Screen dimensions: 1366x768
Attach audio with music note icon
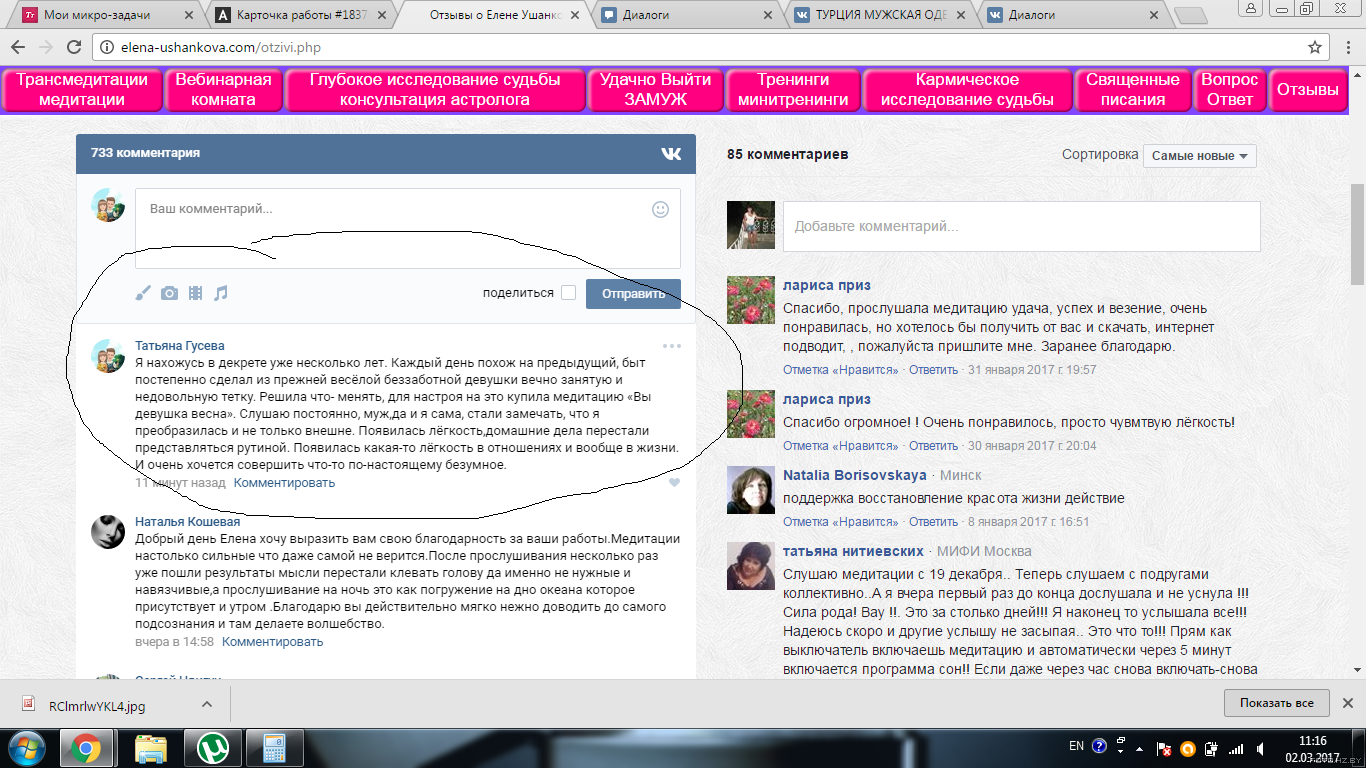221,293
